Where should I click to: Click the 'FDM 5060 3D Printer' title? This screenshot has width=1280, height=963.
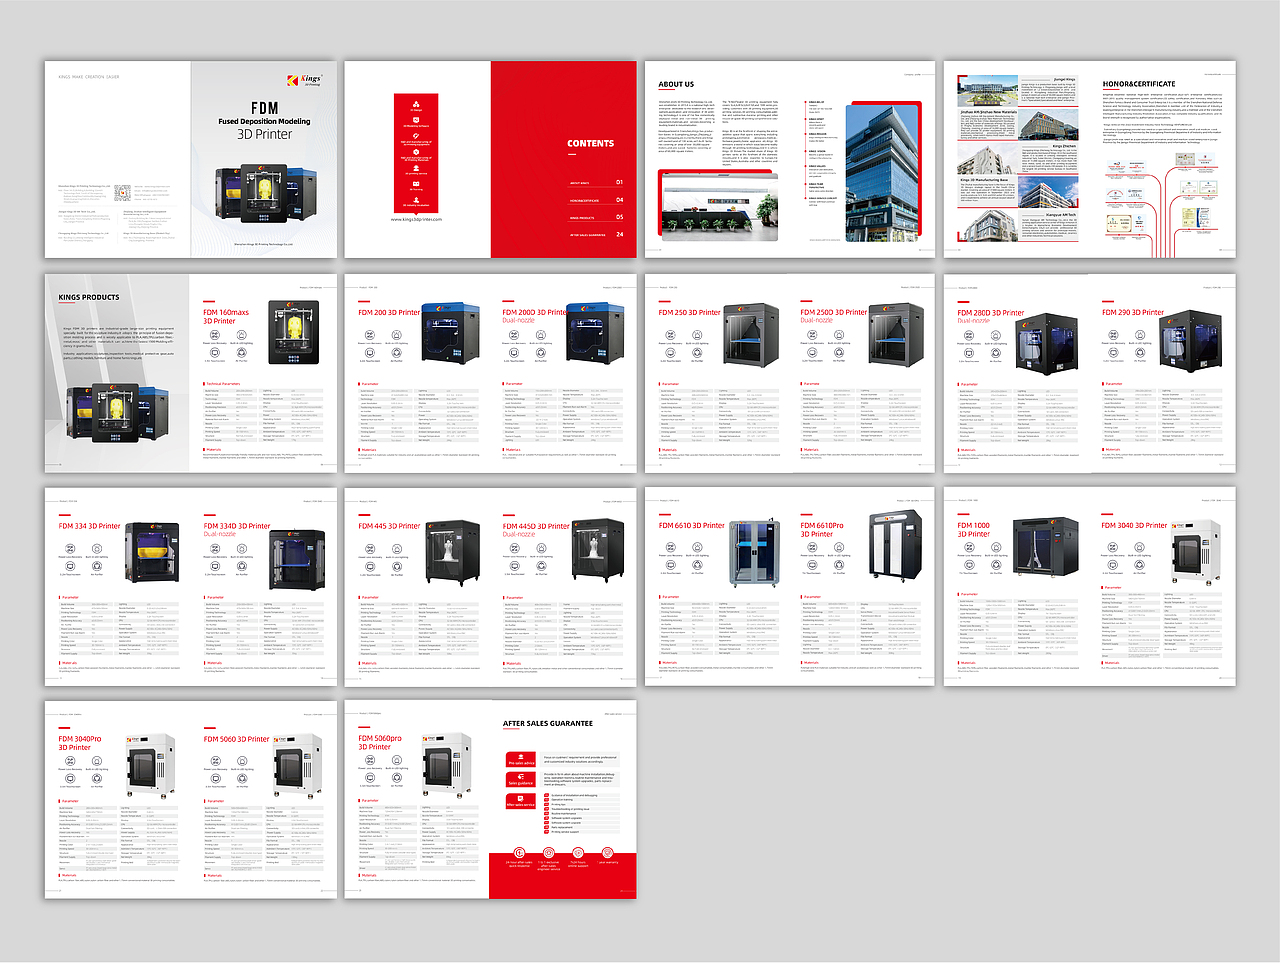click(x=236, y=739)
